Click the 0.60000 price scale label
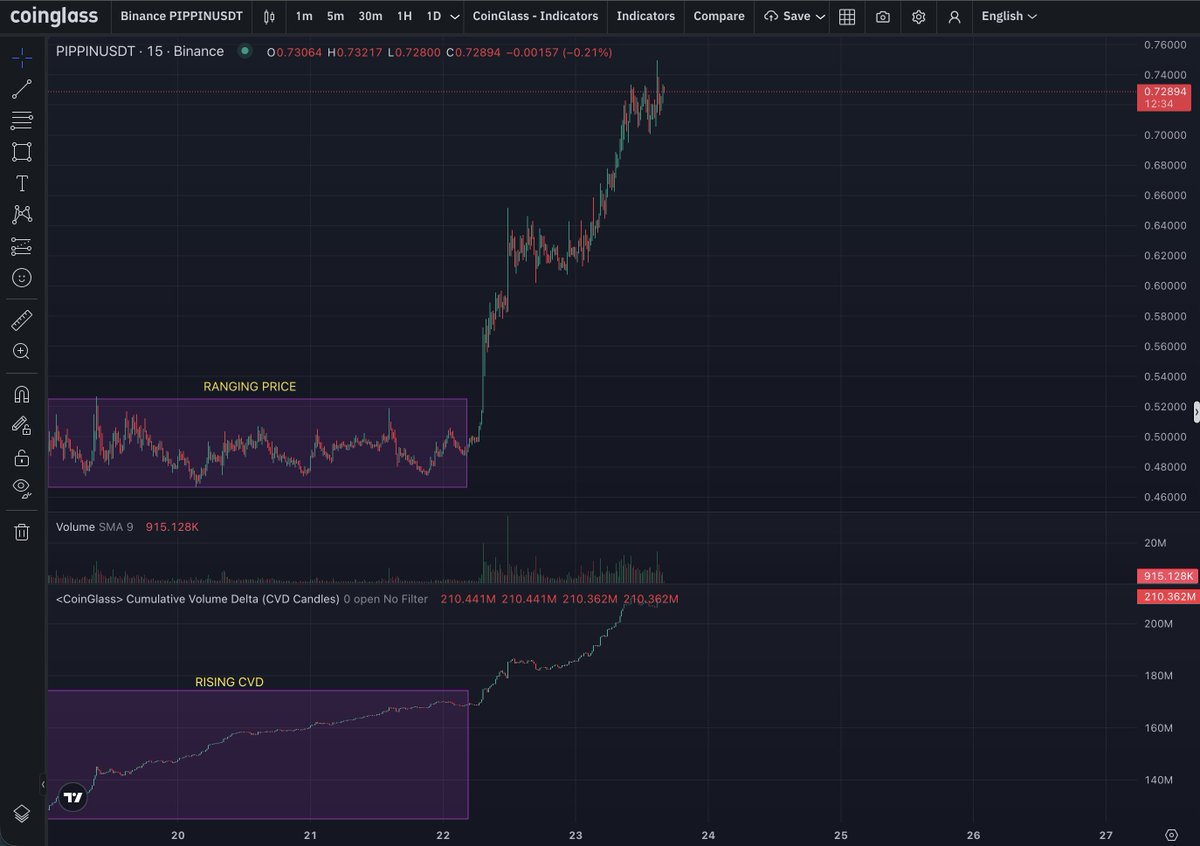The width and height of the screenshot is (1200, 846). click(x=1165, y=286)
